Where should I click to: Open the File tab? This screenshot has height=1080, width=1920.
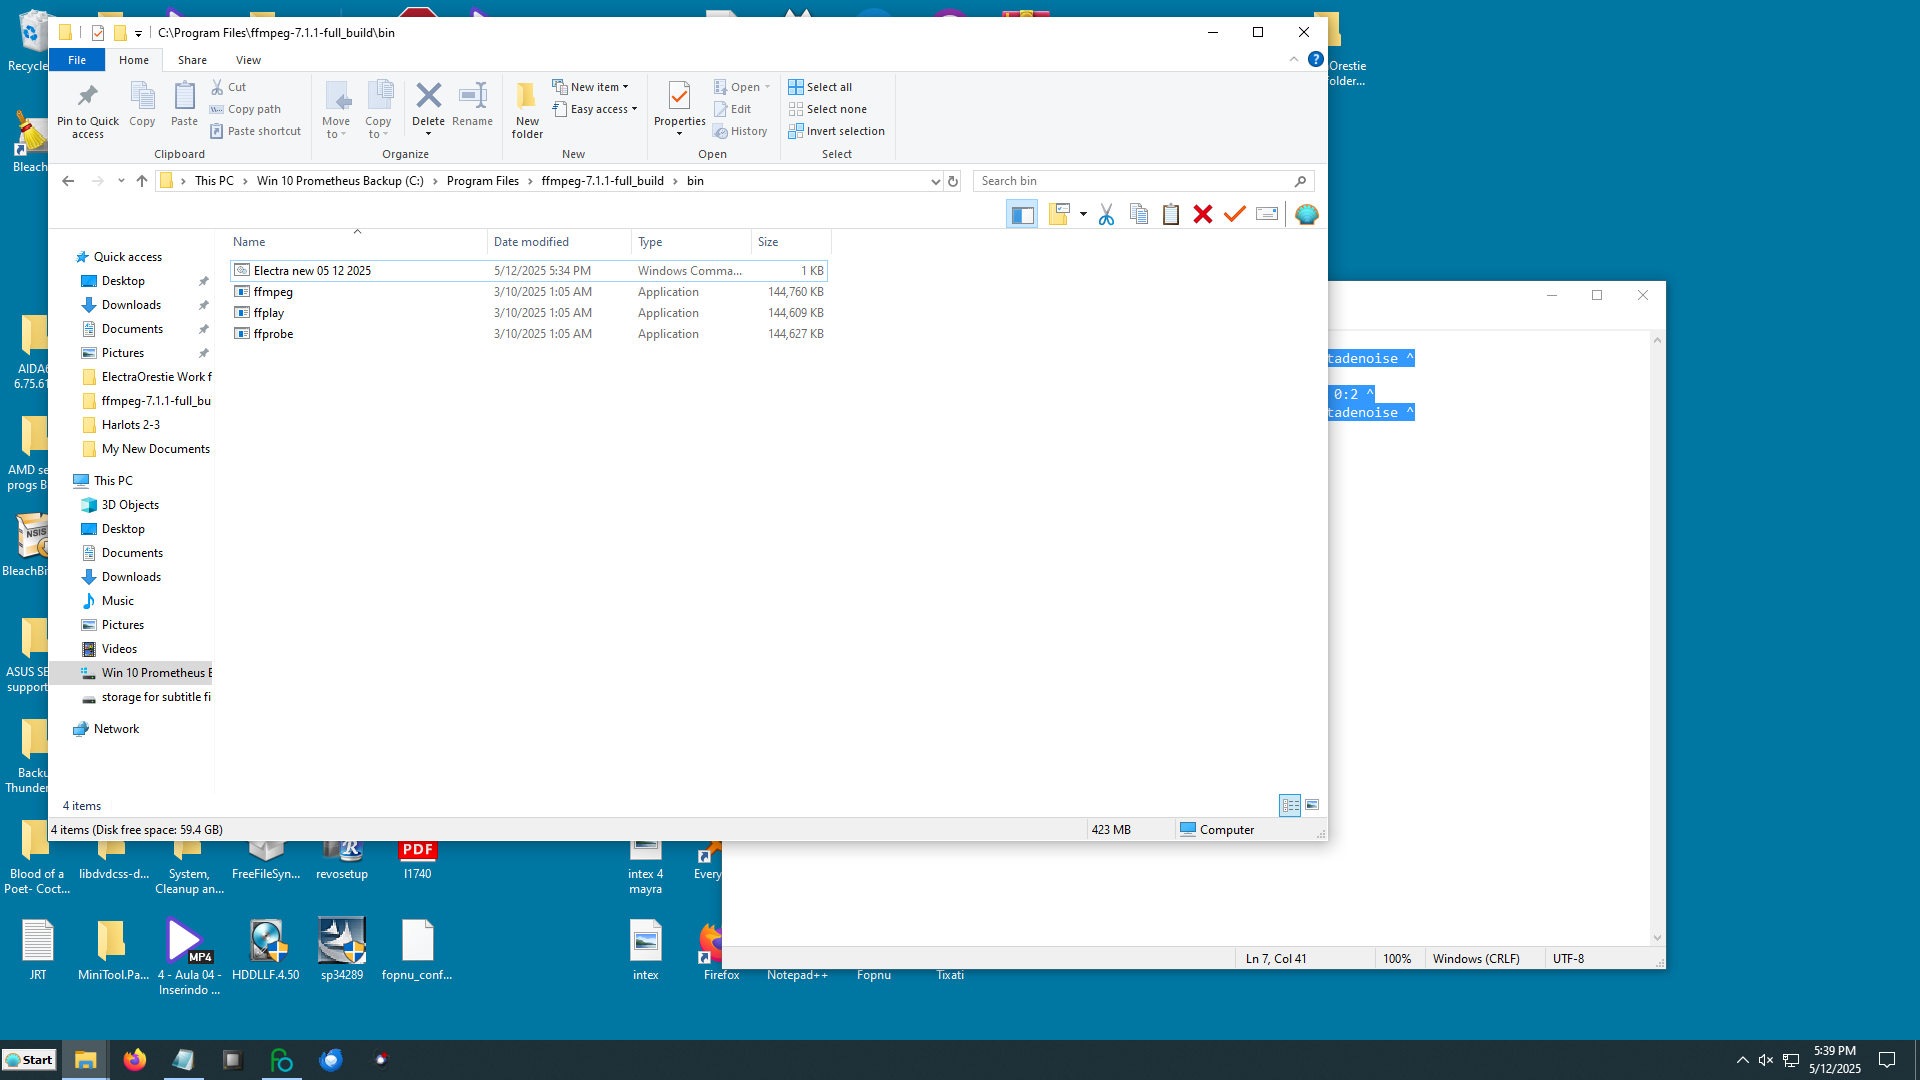(x=77, y=60)
